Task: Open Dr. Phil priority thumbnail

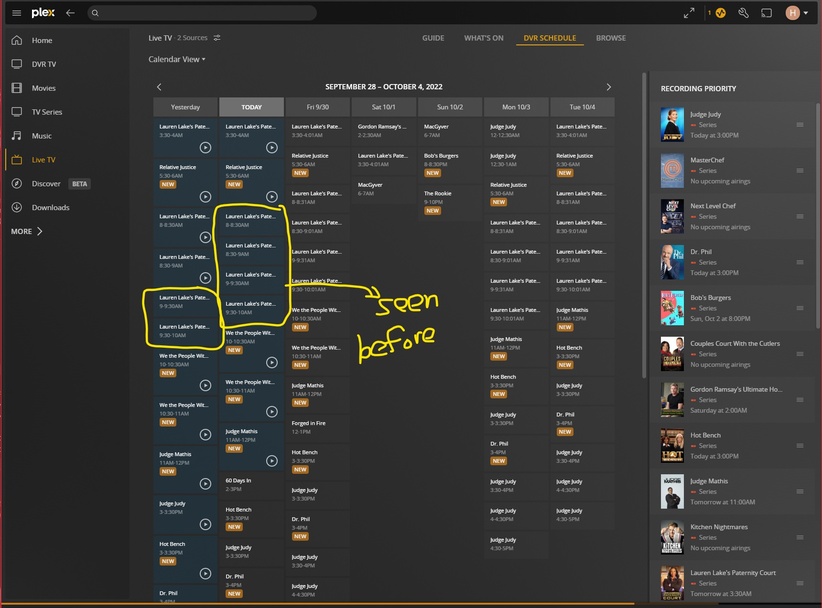Action: pos(672,262)
